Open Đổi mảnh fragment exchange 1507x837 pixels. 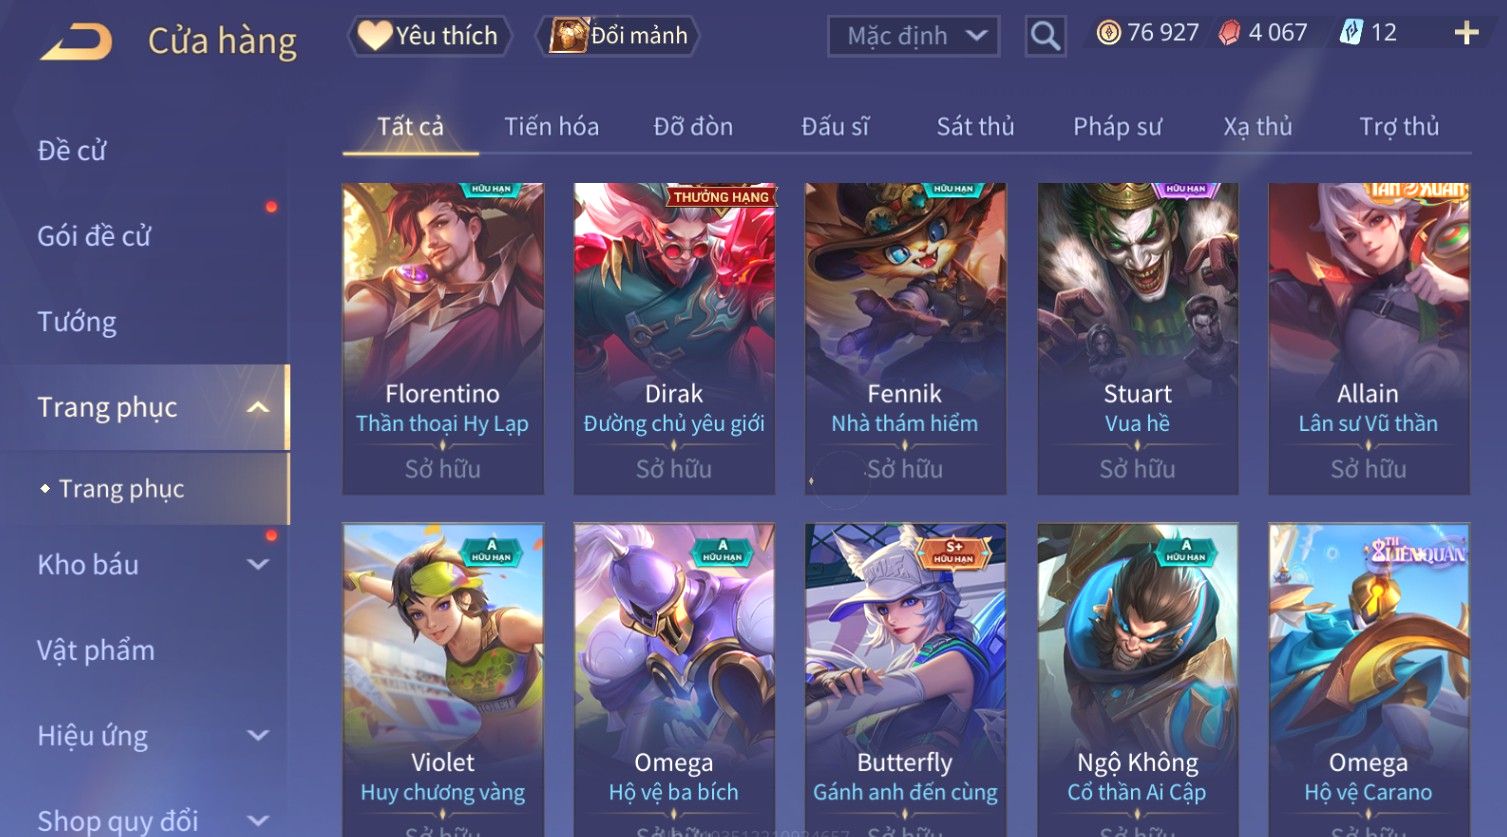(x=618, y=36)
